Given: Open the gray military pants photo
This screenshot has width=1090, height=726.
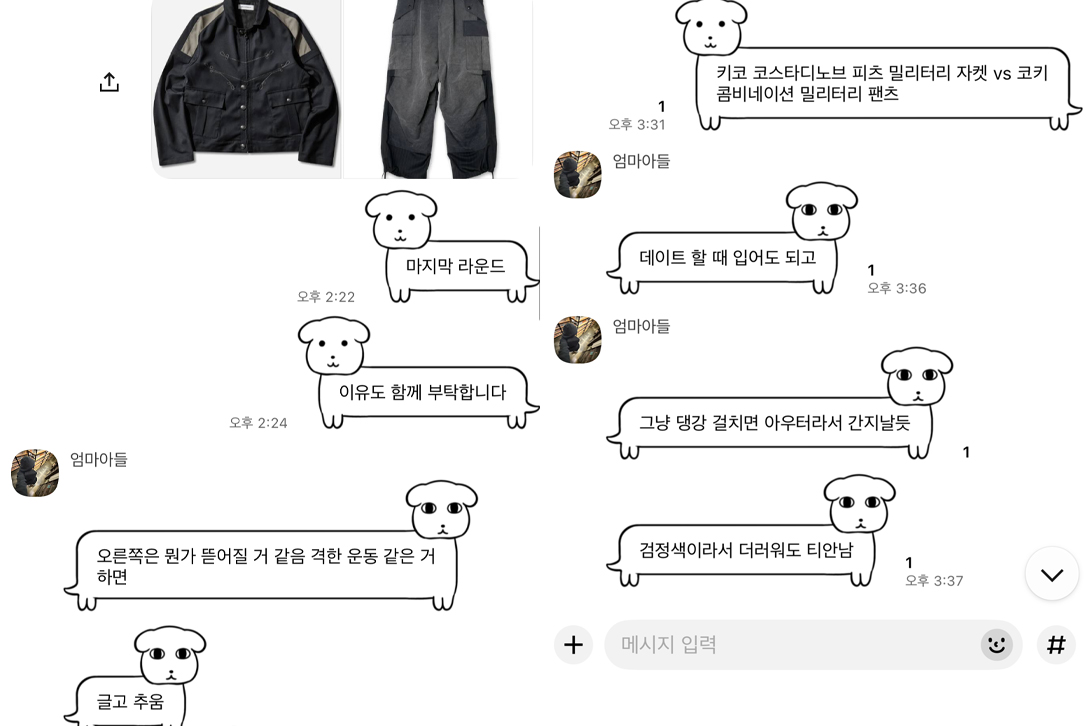Looking at the screenshot, I should tap(438, 89).
